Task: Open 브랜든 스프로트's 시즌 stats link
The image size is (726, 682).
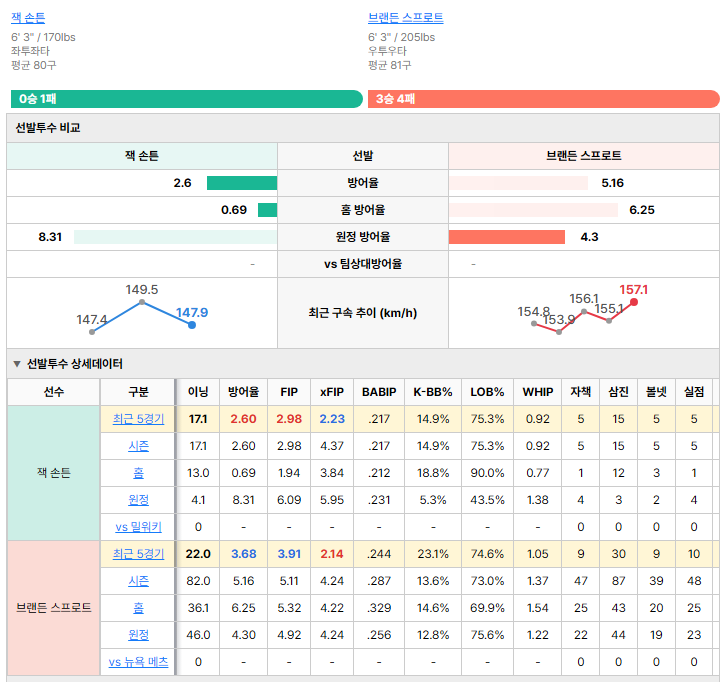Action: (138, 581)
